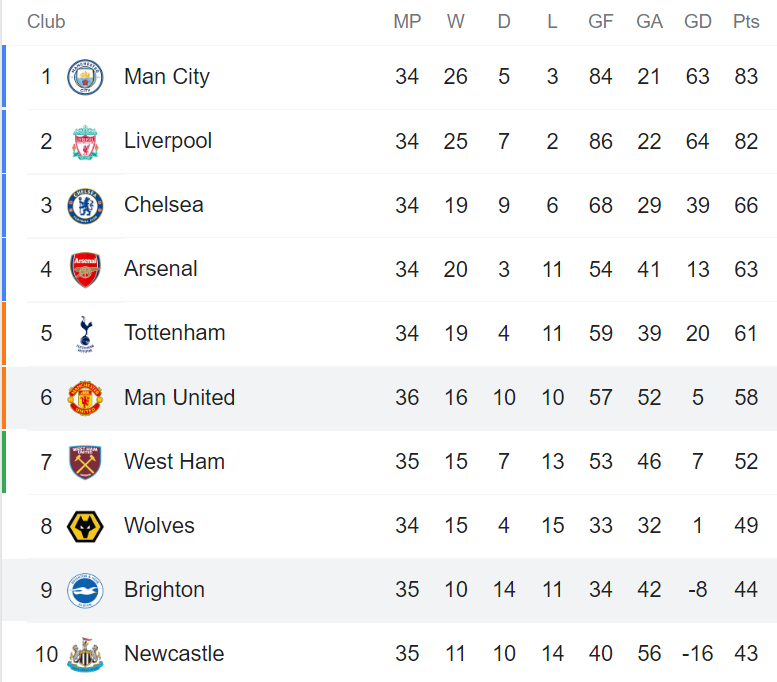777x682 pixels.
Task: Click the MP column header
Action: tap(407, 21)
